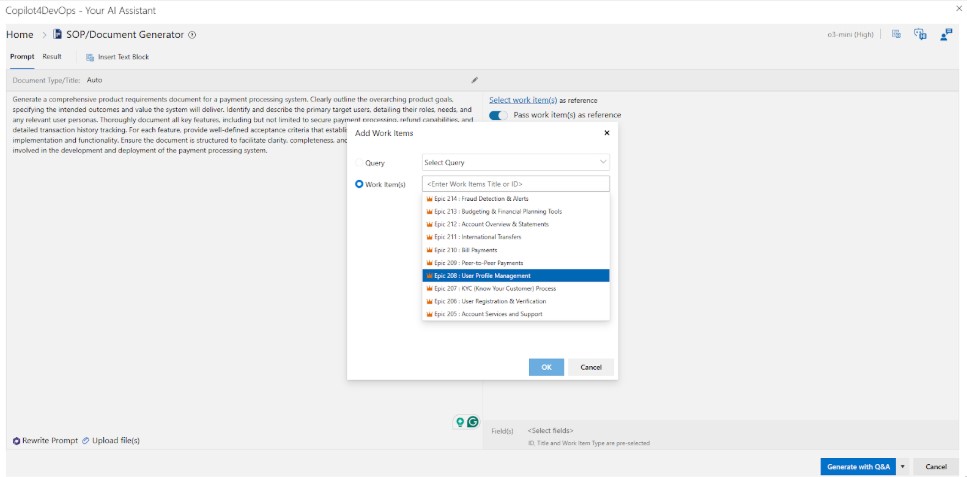Click the crown icon of Epic 205
This screenshot has height=477, width=967.
tap(429, 314)
